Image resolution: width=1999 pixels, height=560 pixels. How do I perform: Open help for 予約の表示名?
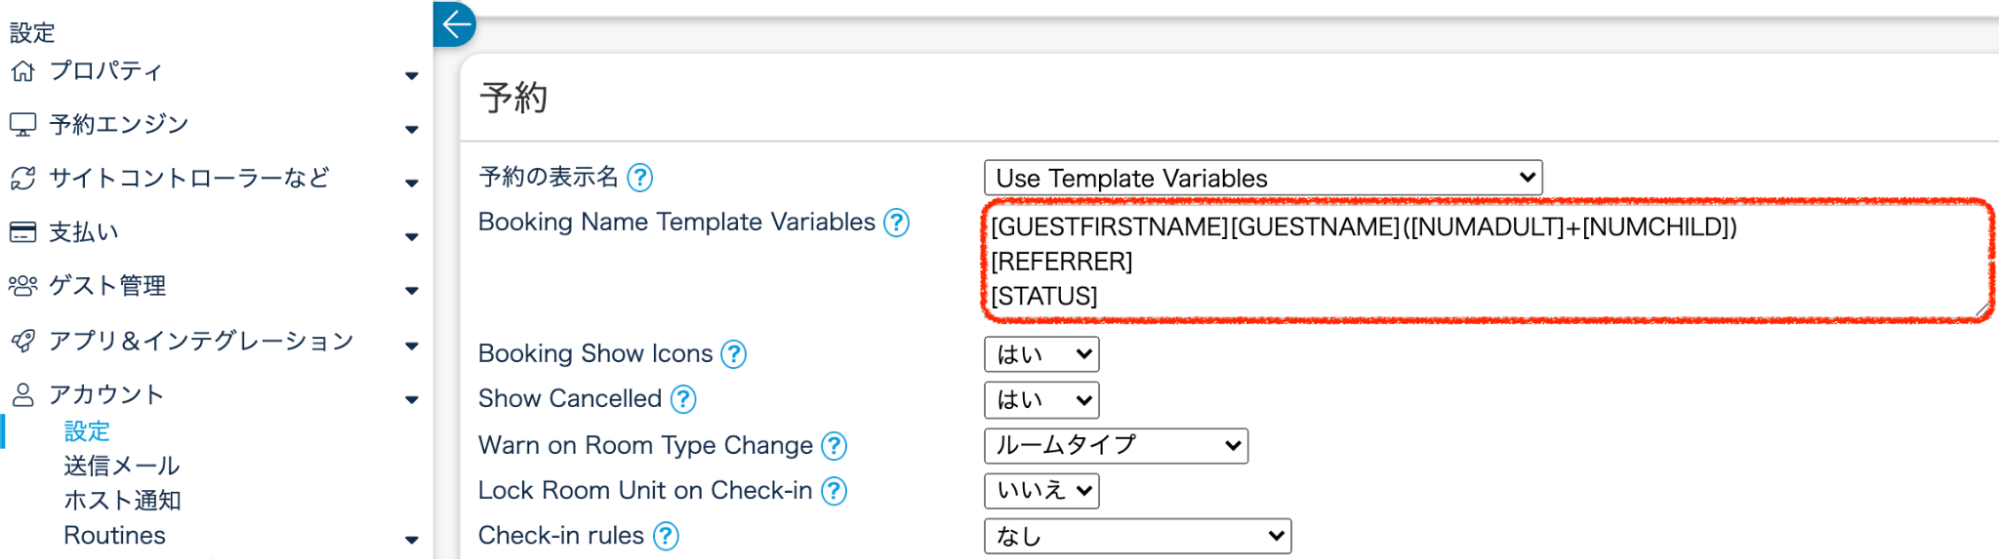point(639,178)
